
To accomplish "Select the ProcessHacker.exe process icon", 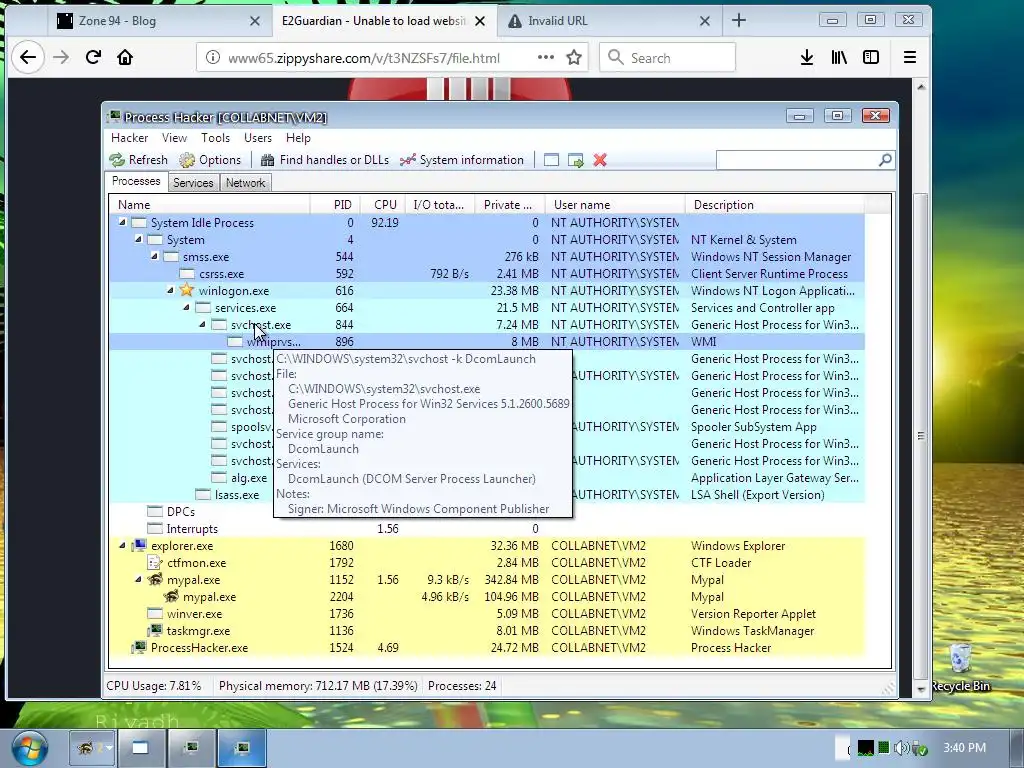I will click(139, 647).
